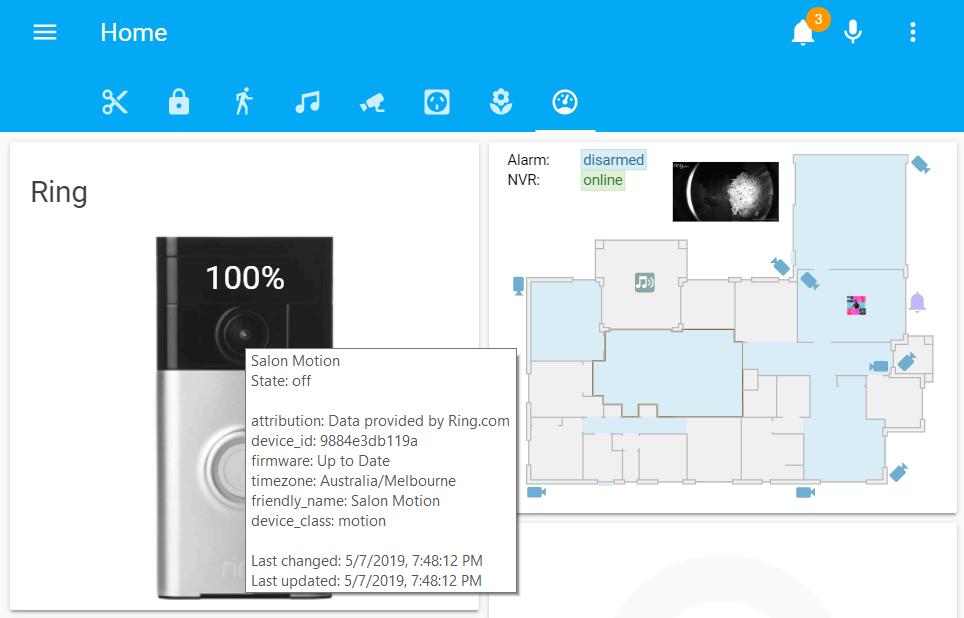Click the camera icon at the bottom-center of the floorplan

[804, 494]
